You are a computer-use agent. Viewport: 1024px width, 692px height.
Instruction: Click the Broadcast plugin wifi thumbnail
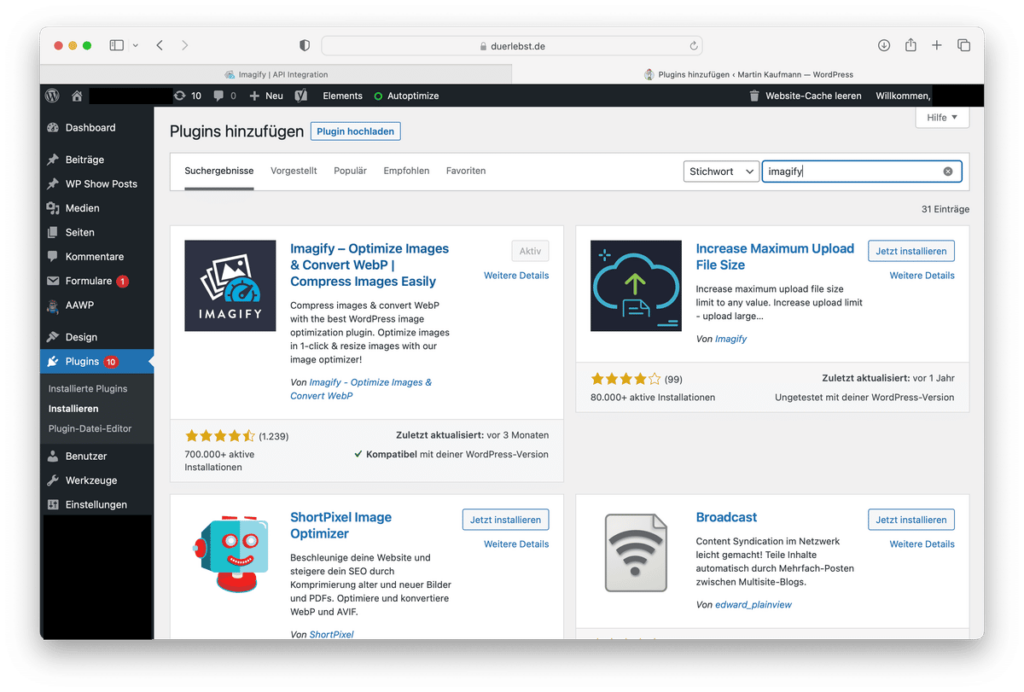(635, 553)
